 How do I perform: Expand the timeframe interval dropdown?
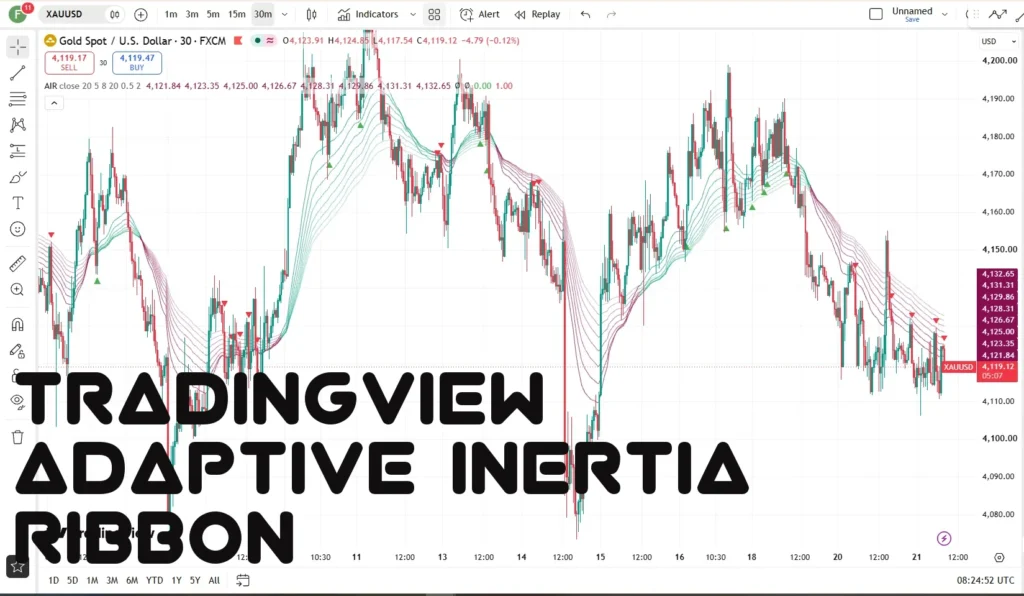coord(285,14)
